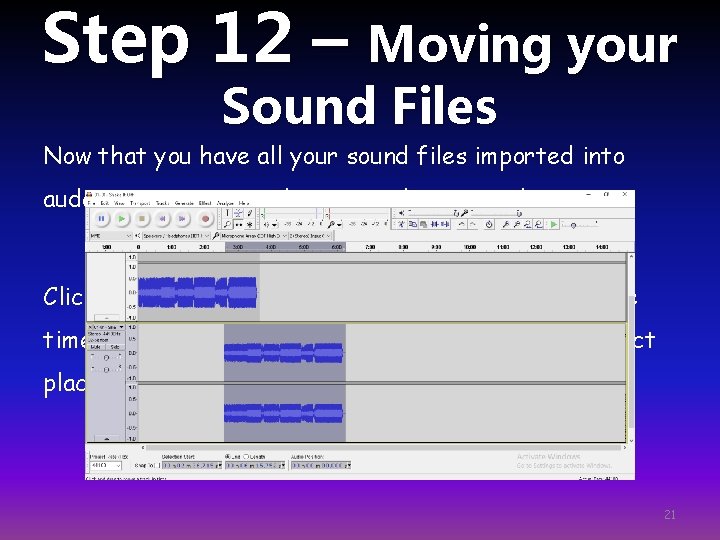The image size is (720, 540).
Task: Open the View menu
Action: 119,203
